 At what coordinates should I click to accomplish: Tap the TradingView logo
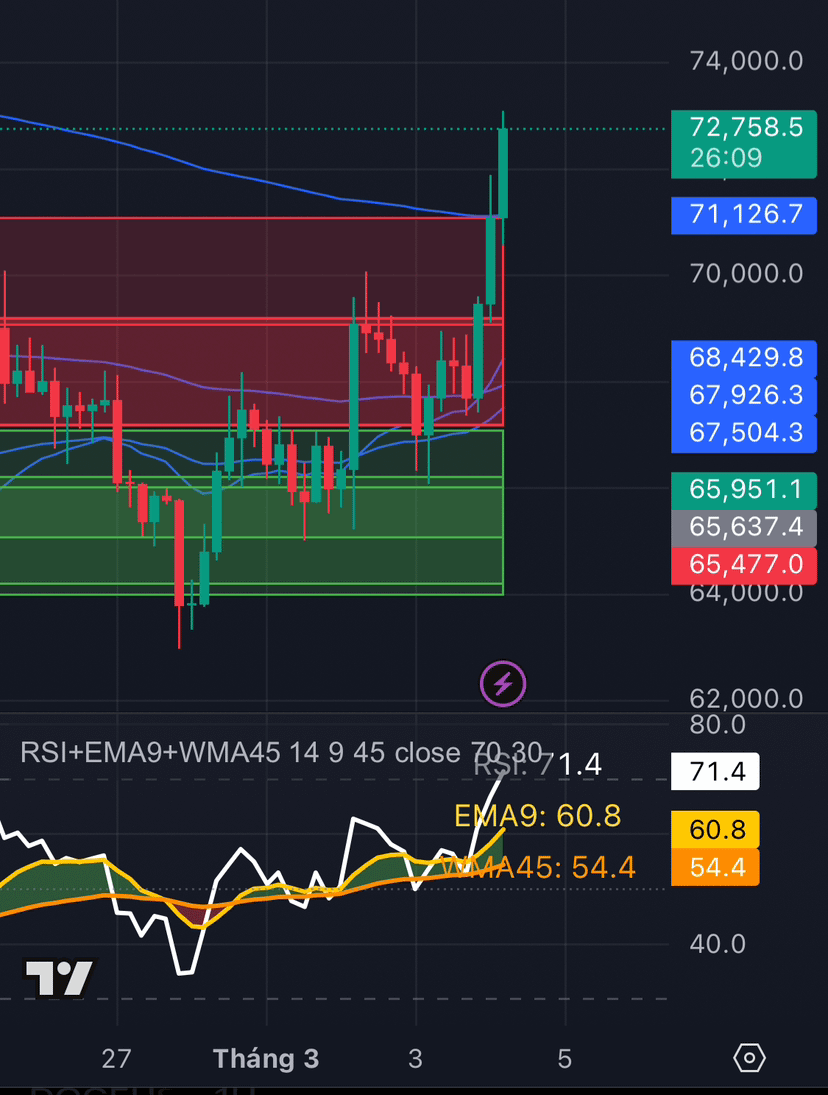tap(59, 978)
